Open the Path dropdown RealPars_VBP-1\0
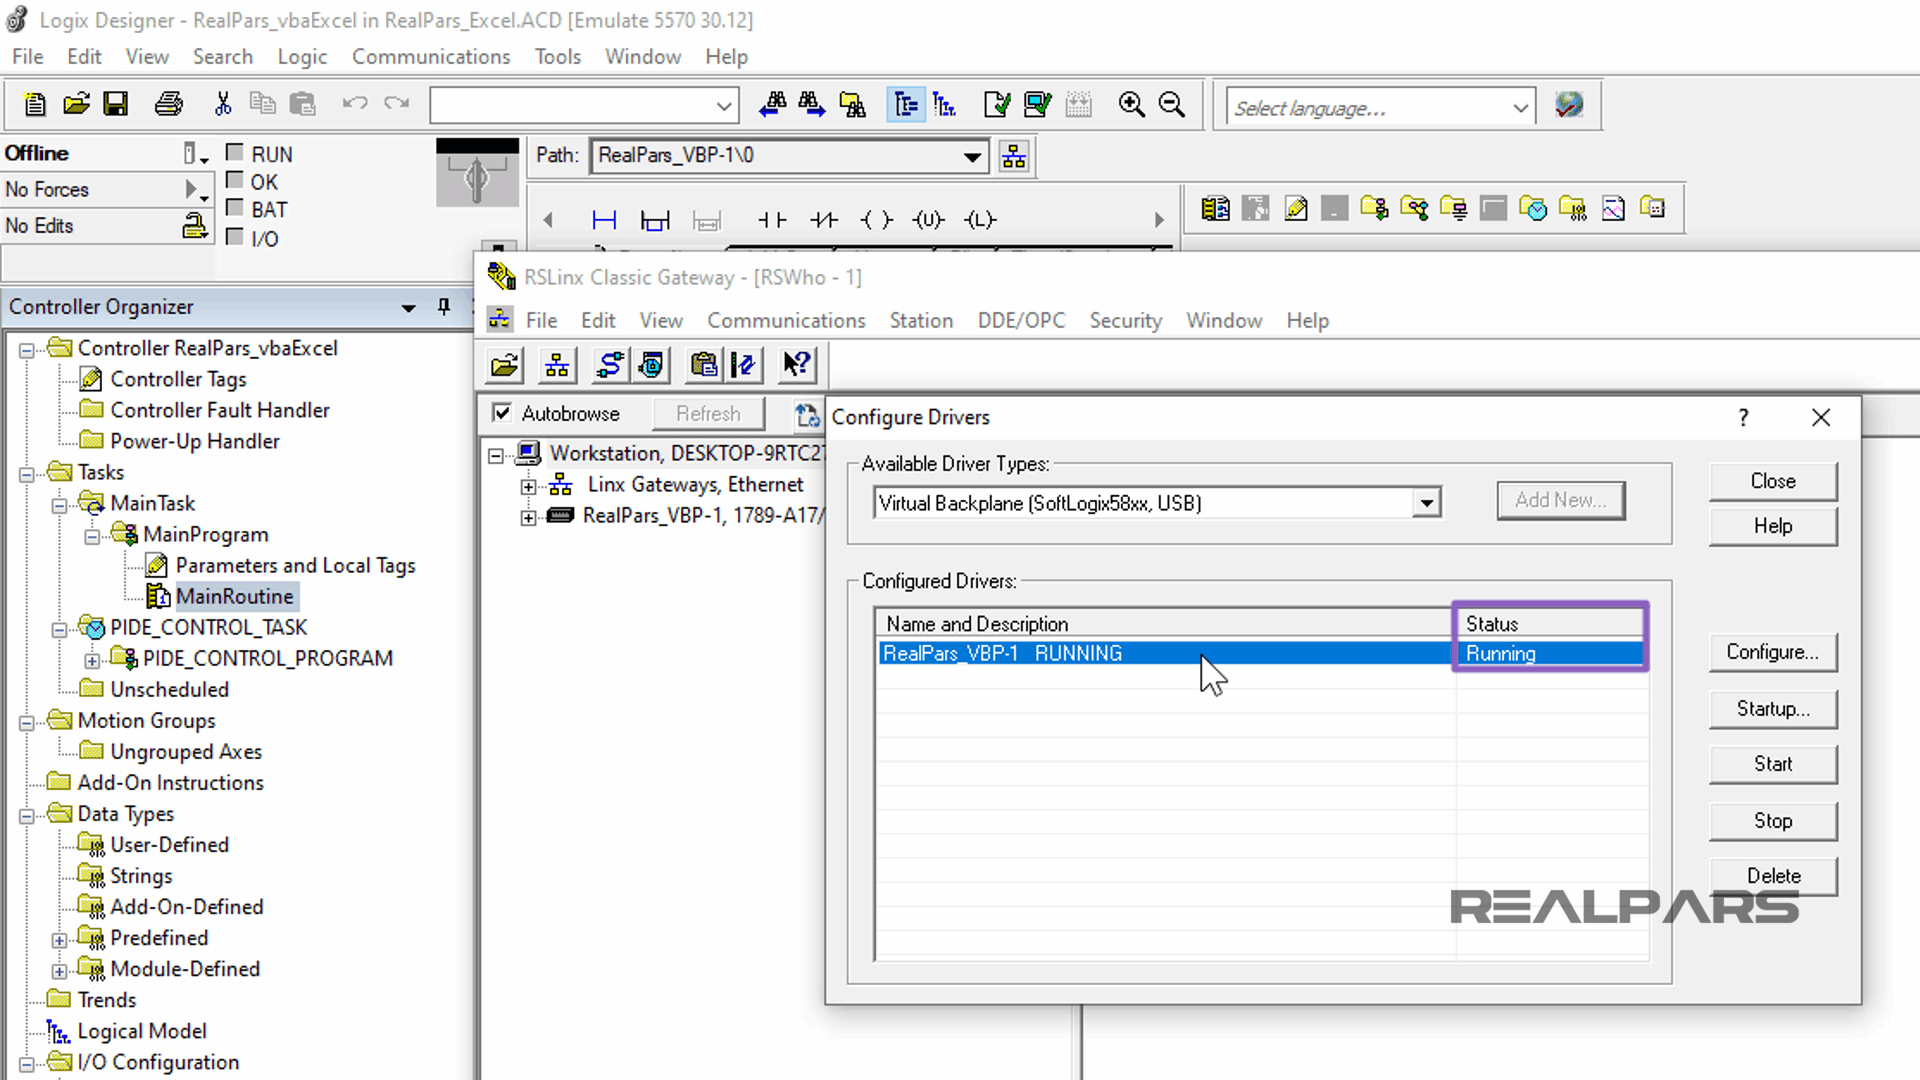Image resolution: width=1920 pixels, height=1080 pixels. (971, 156)
